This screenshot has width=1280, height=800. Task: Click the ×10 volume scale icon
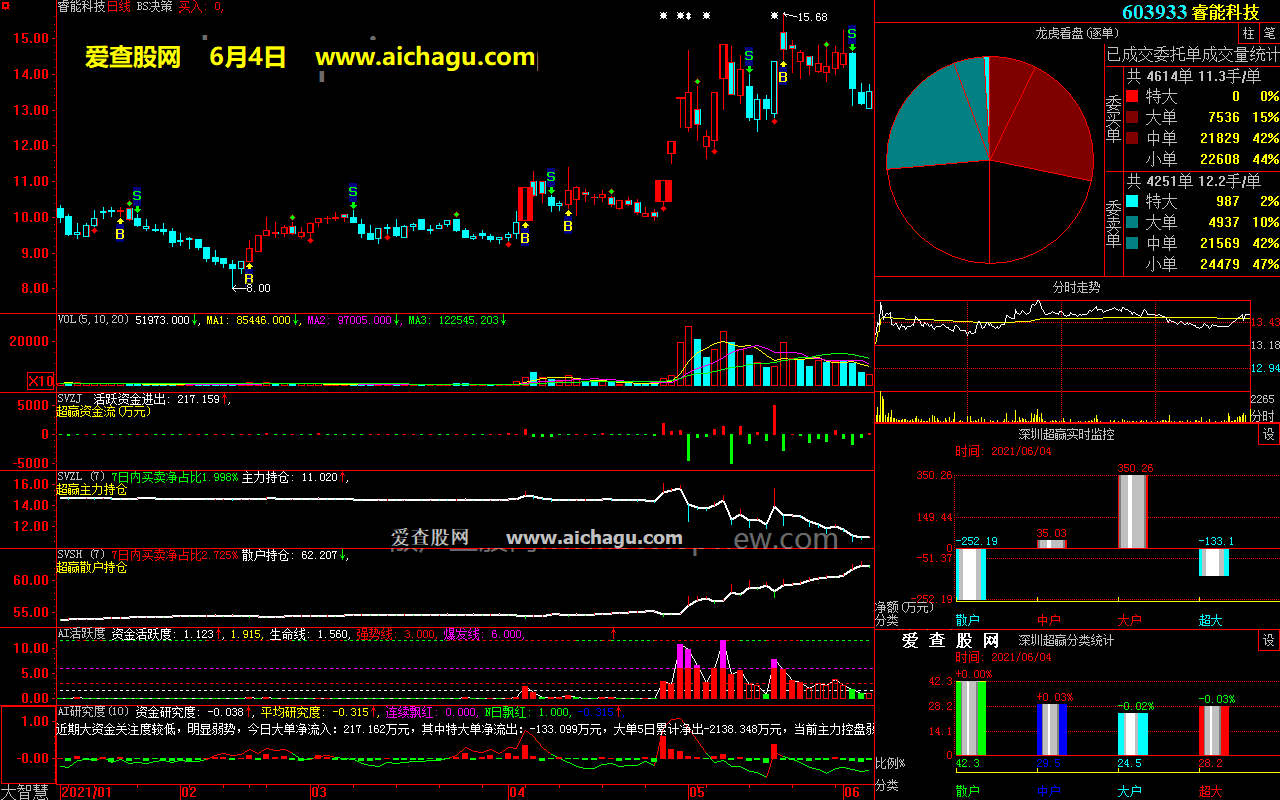coord(41,381)
